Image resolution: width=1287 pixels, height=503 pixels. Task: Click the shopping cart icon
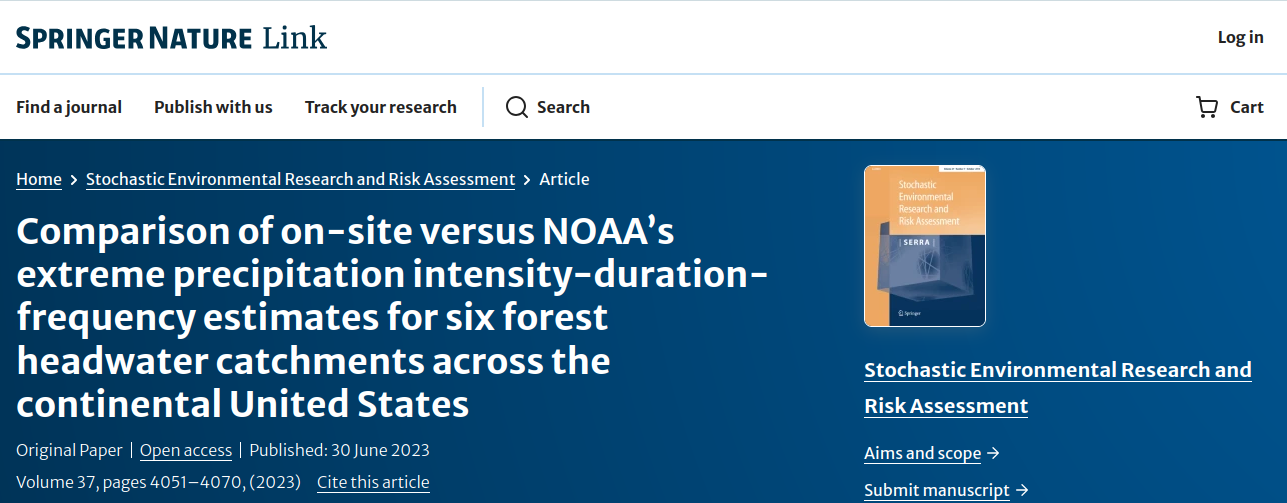pos(1207,107)
